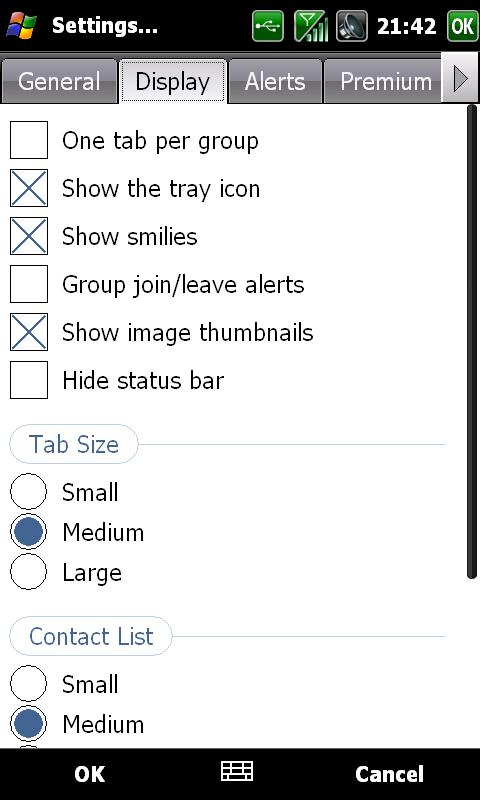Open the Windows Start flag icon

click(20, 26)
